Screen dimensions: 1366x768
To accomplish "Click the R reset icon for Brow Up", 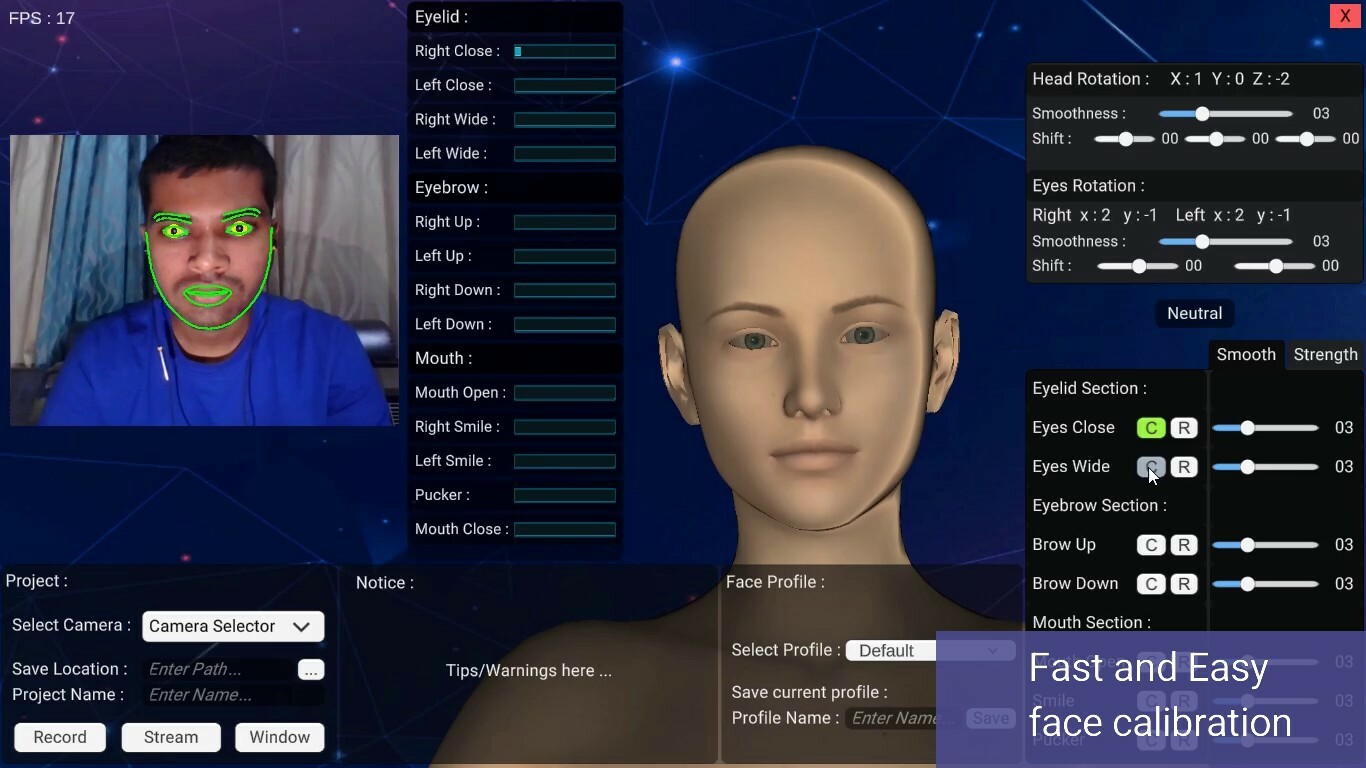I will [x=1184, y=545].
